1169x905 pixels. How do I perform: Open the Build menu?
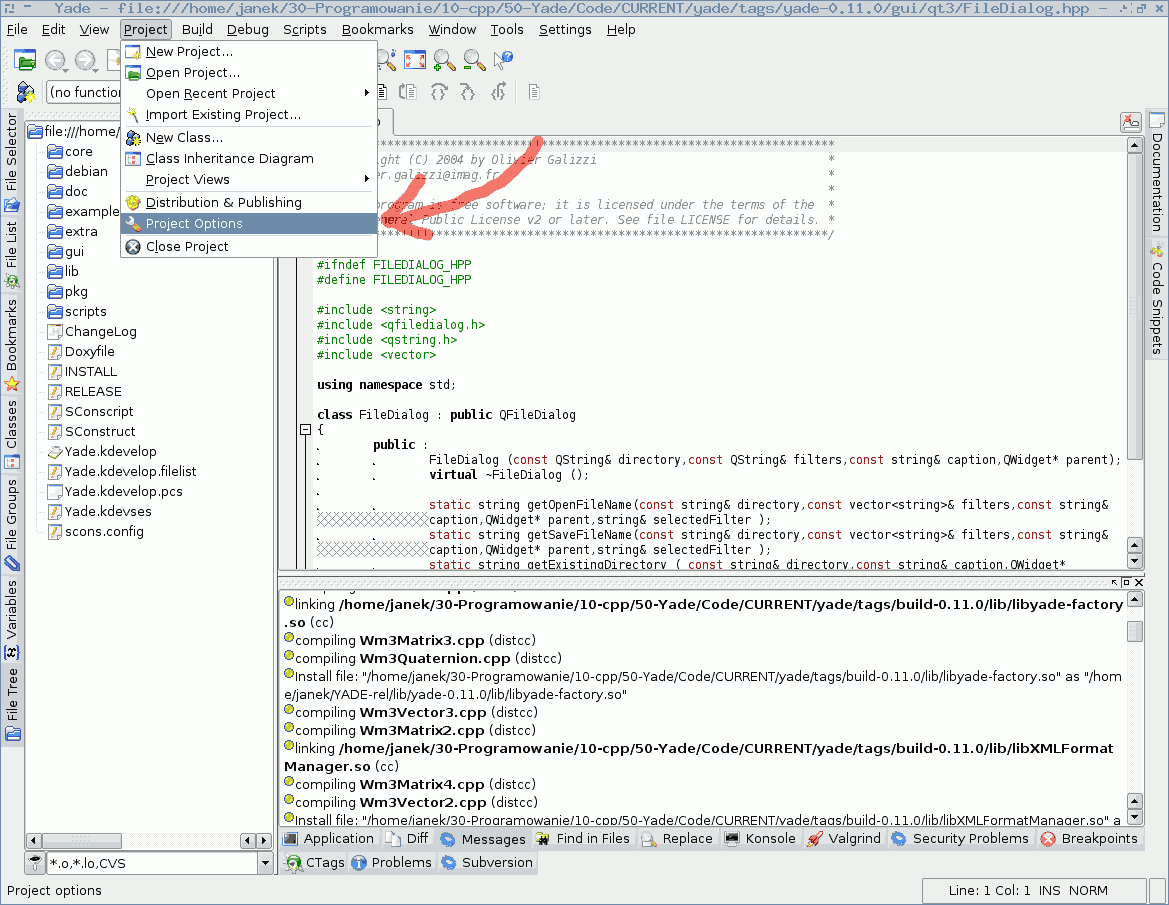197,29
